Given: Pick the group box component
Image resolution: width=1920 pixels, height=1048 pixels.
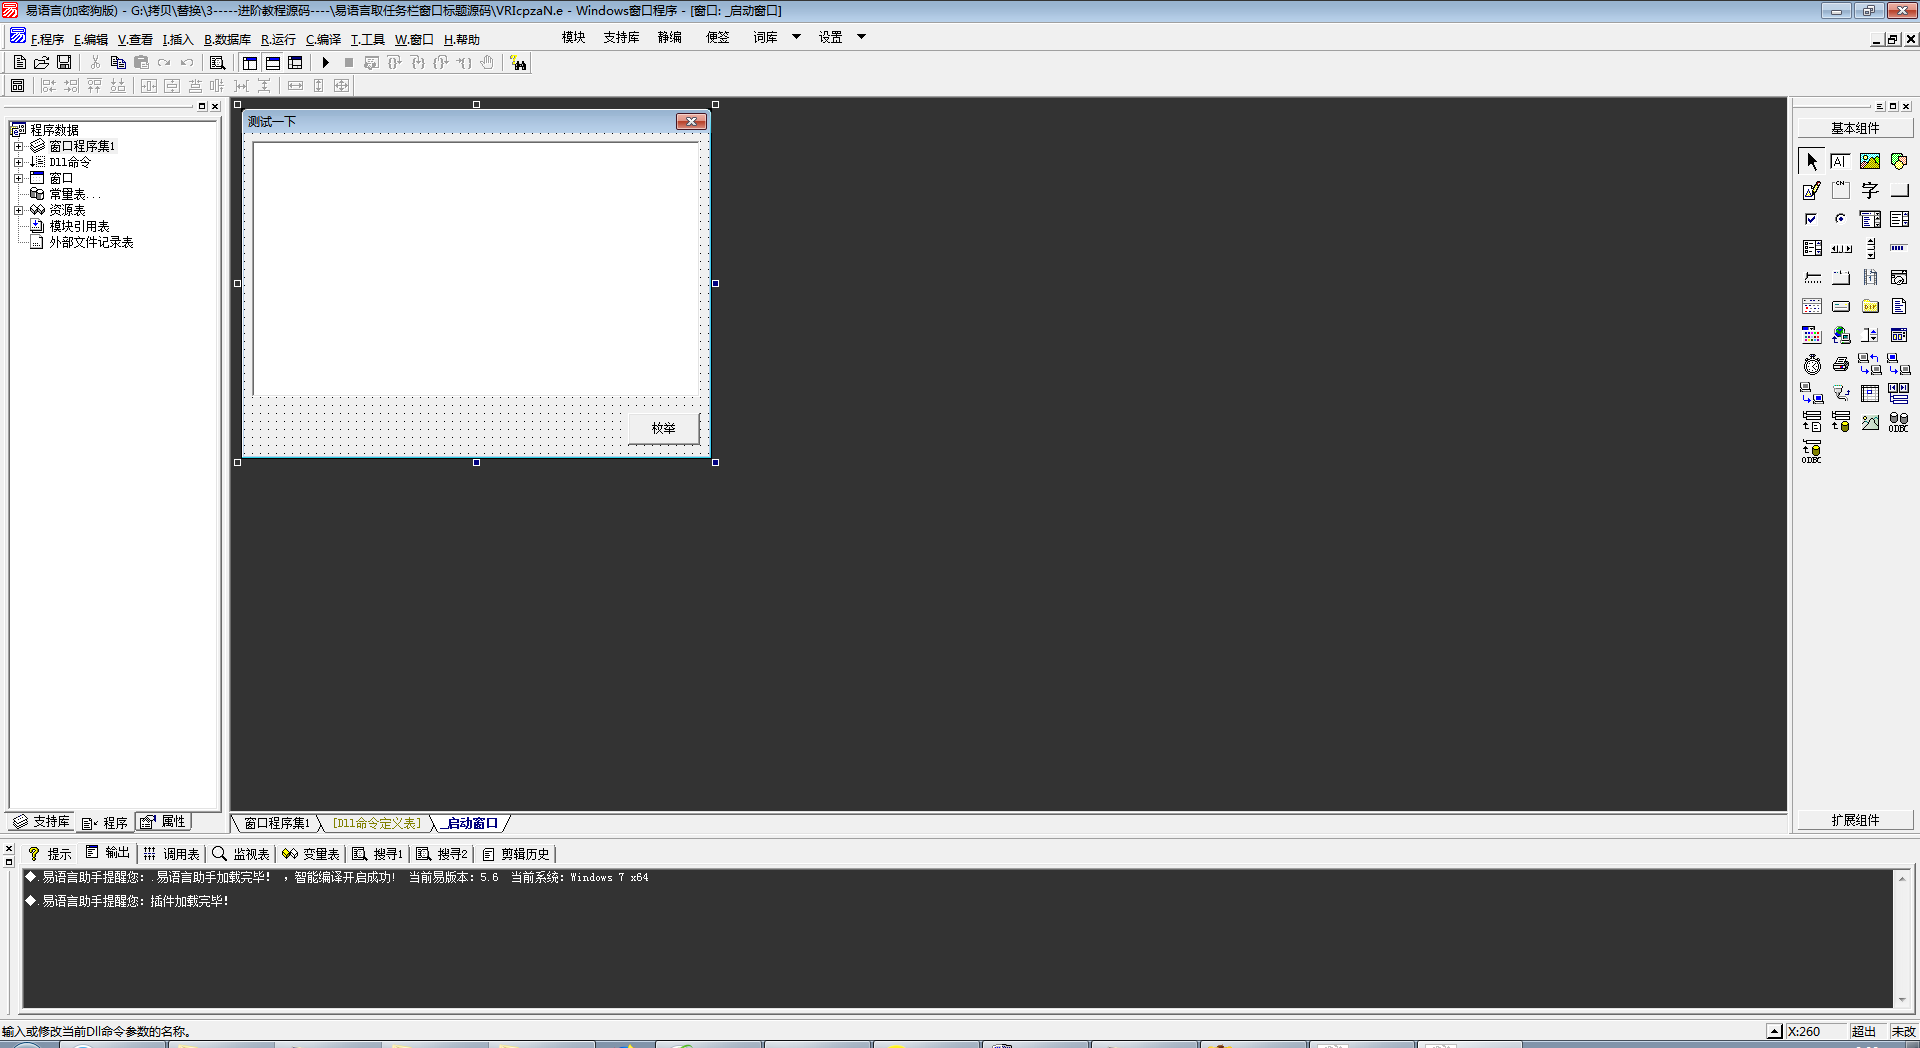Looking at the screenshot, I should [x=1841, y=190].
